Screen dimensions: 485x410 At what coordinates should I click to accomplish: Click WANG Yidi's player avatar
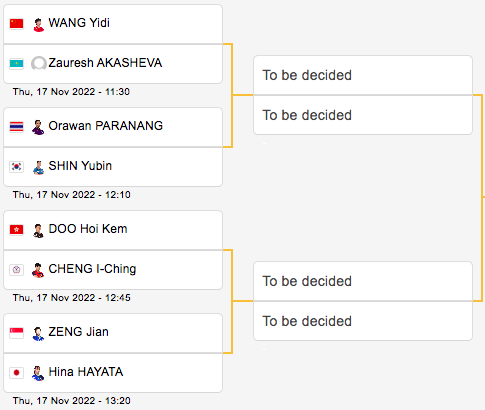point(38,25)
